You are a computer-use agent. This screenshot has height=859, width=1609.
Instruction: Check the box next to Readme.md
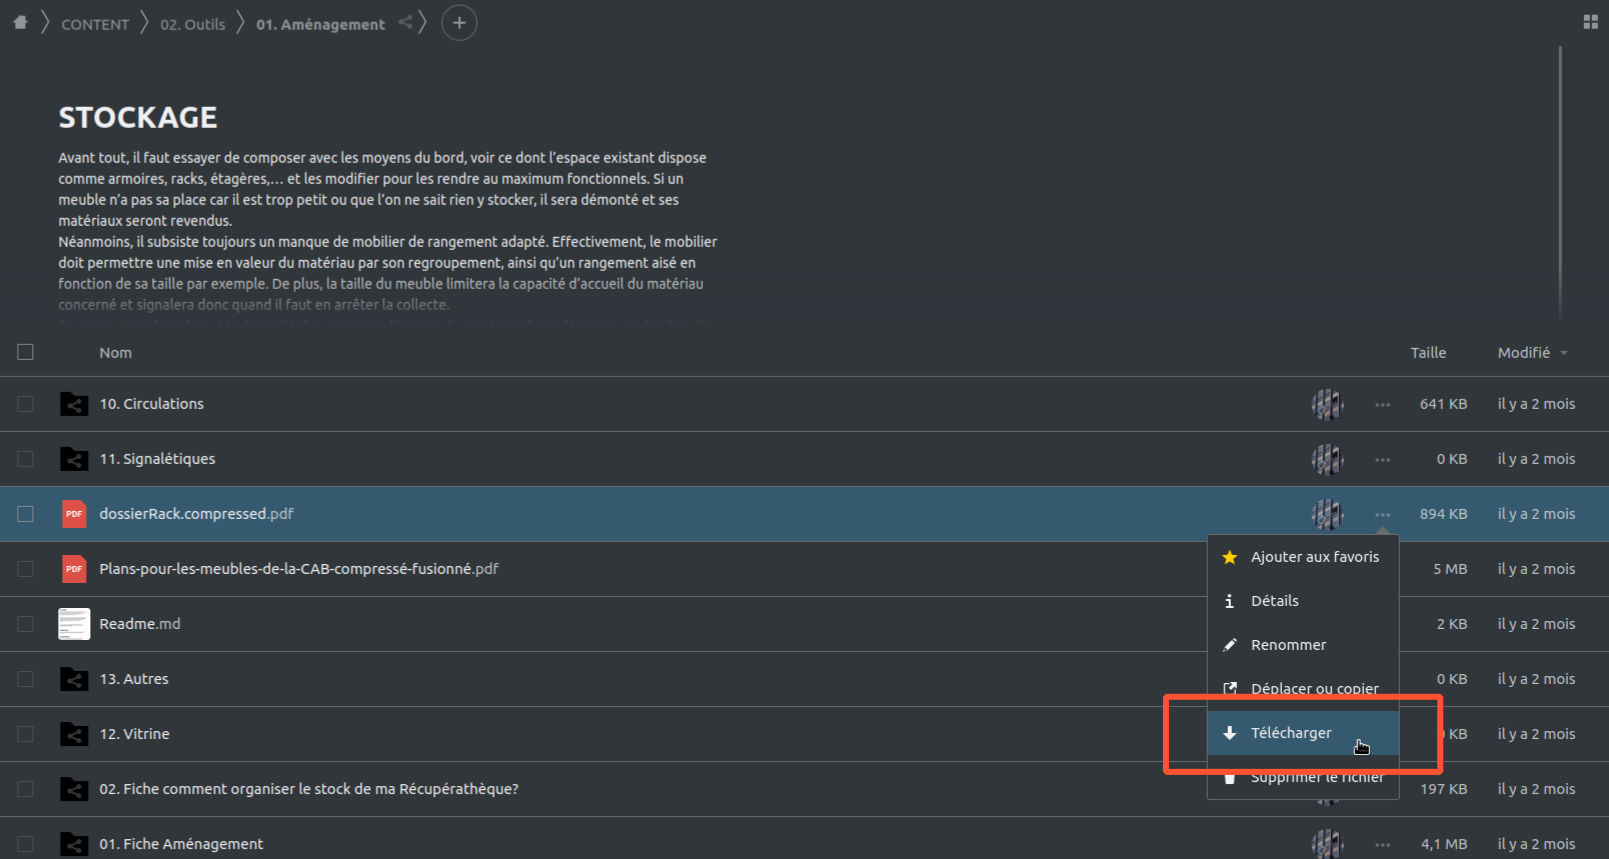click(x=26, y=624)
